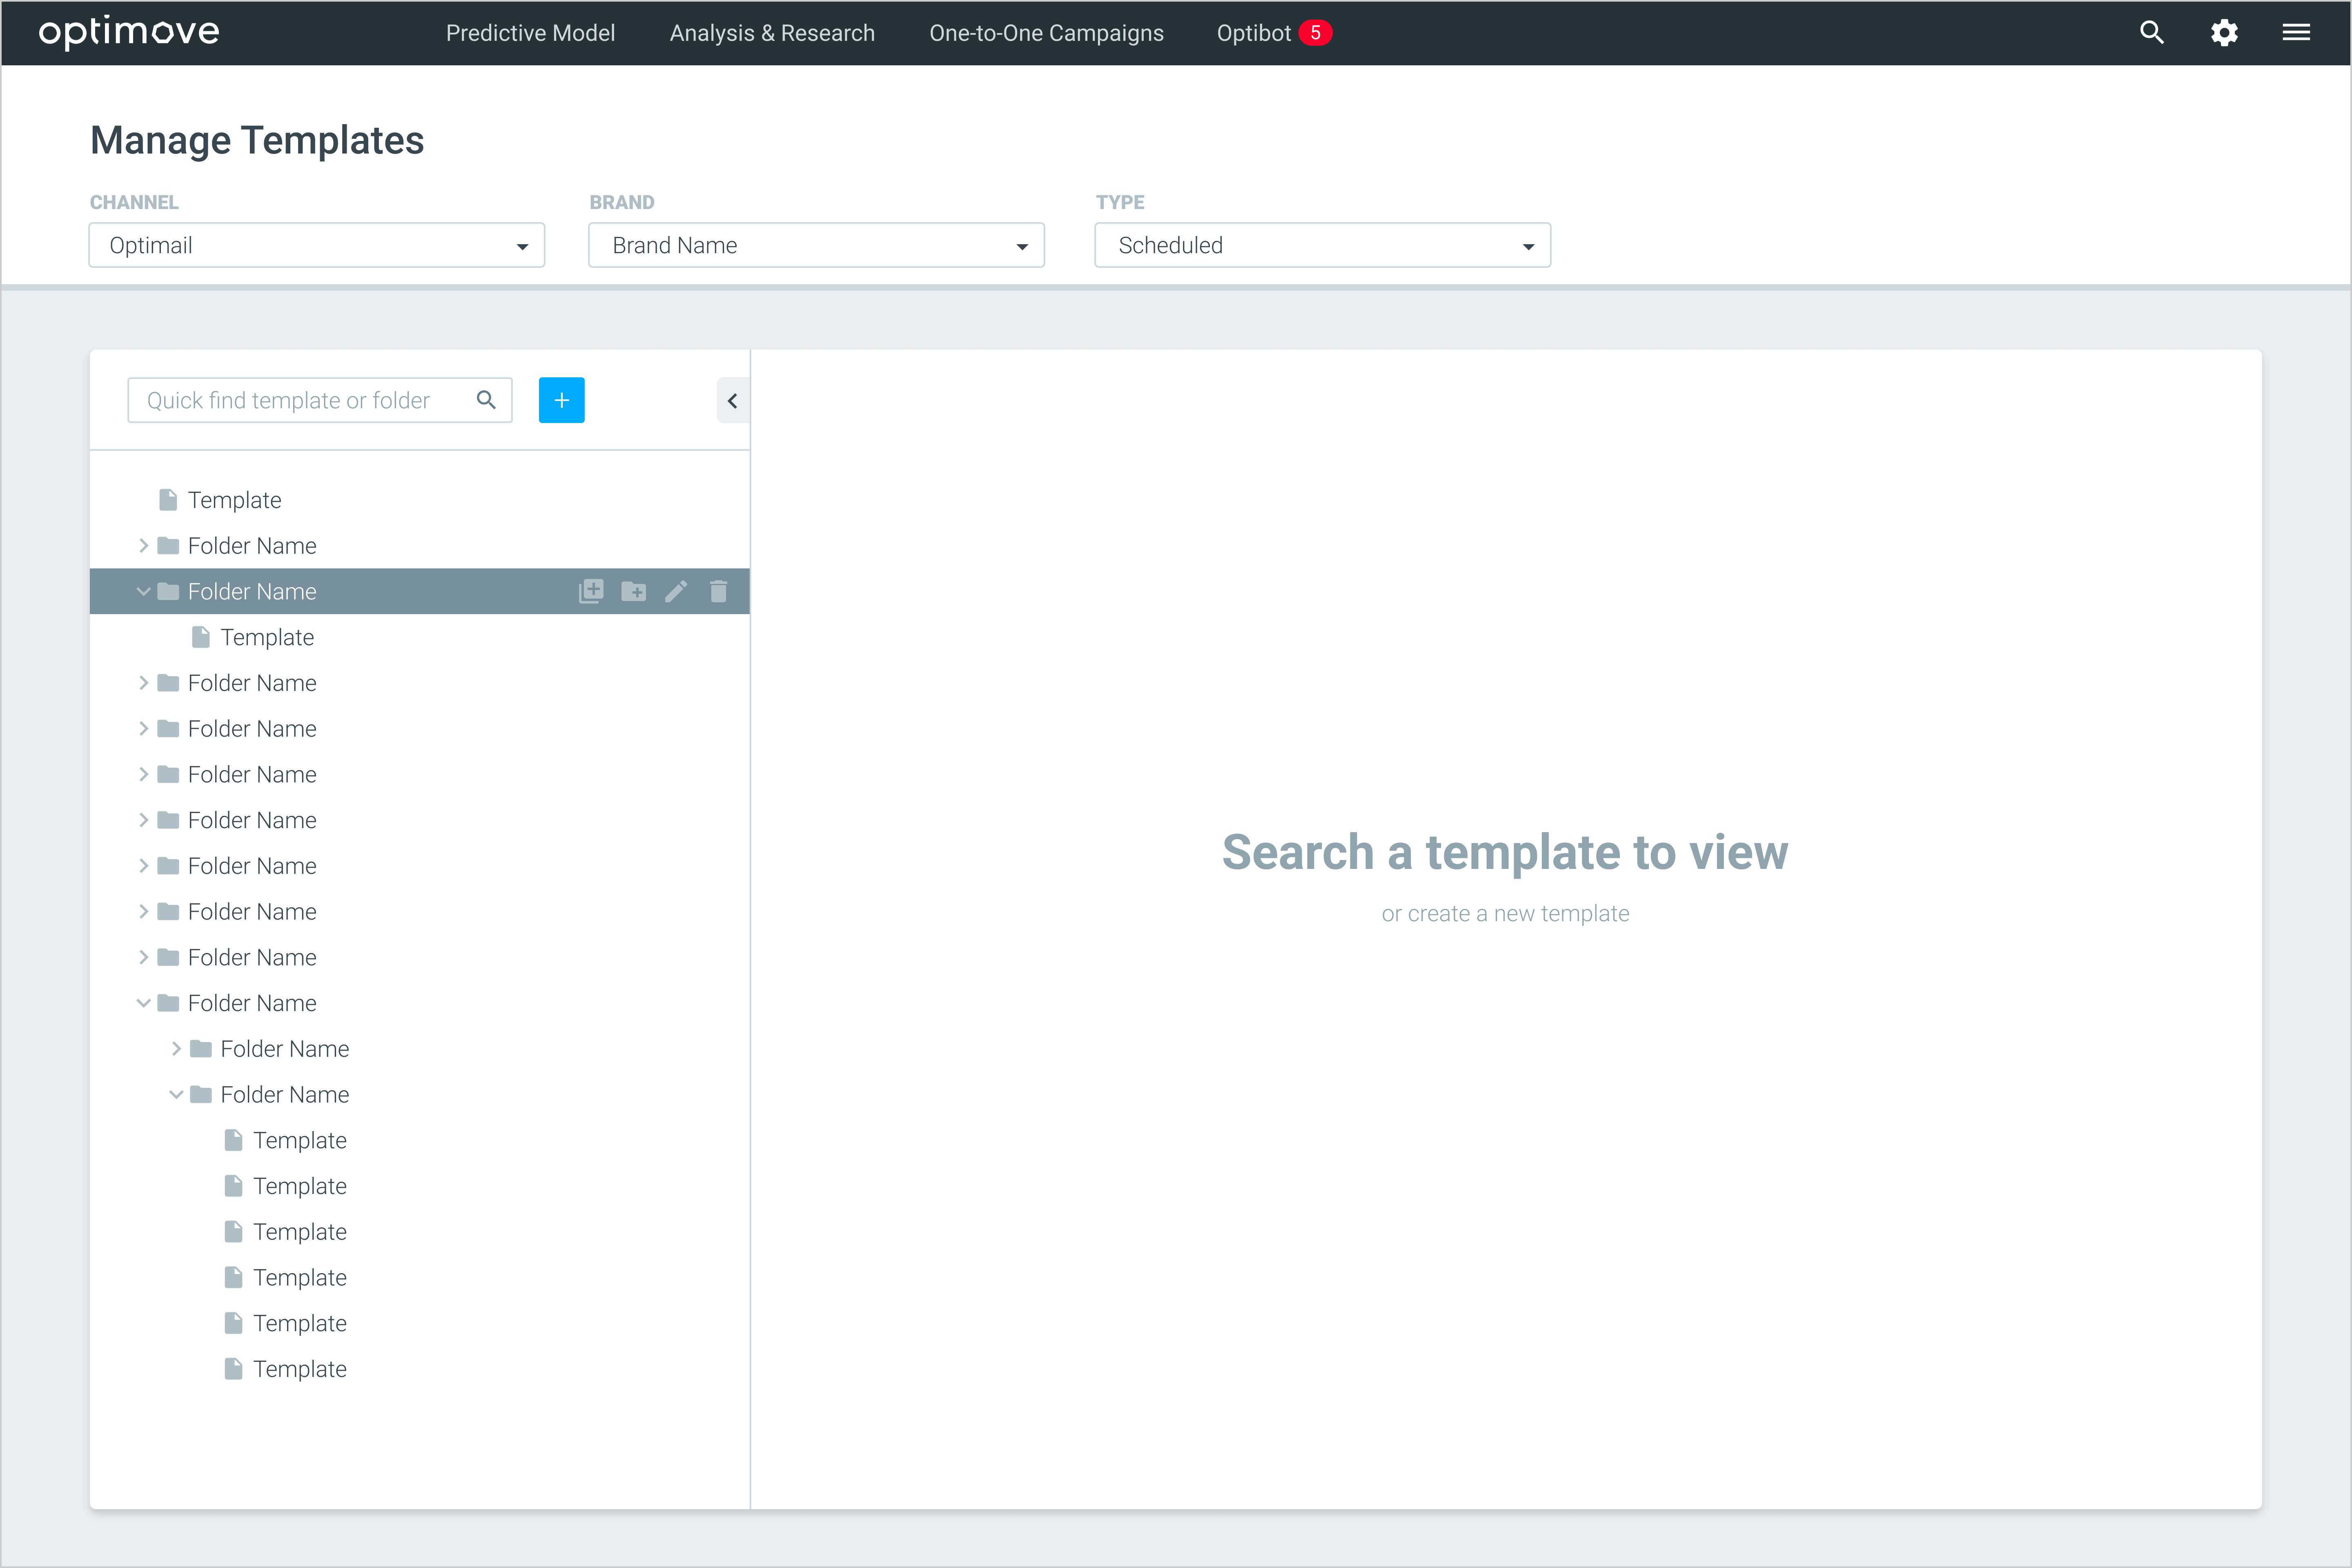Click the Manage Templates heading

click(257, 141)
